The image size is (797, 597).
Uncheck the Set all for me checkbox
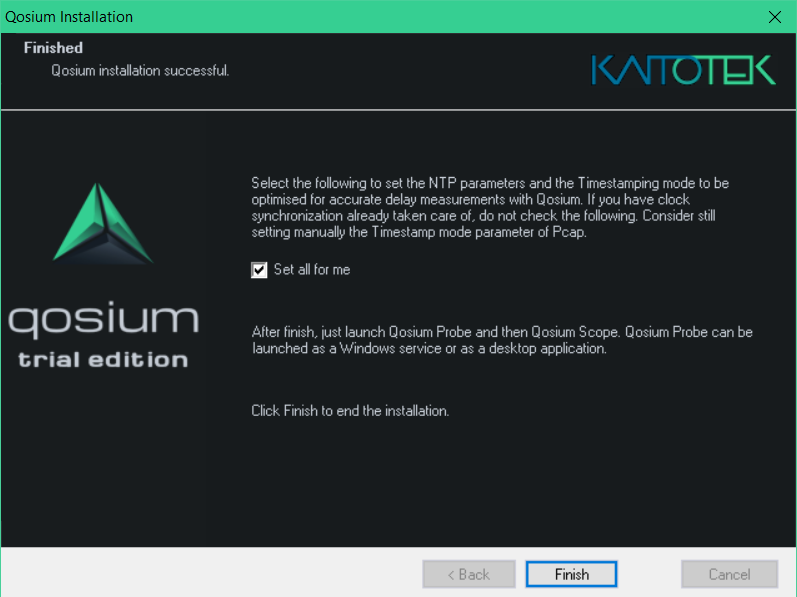tap(259, 270)
